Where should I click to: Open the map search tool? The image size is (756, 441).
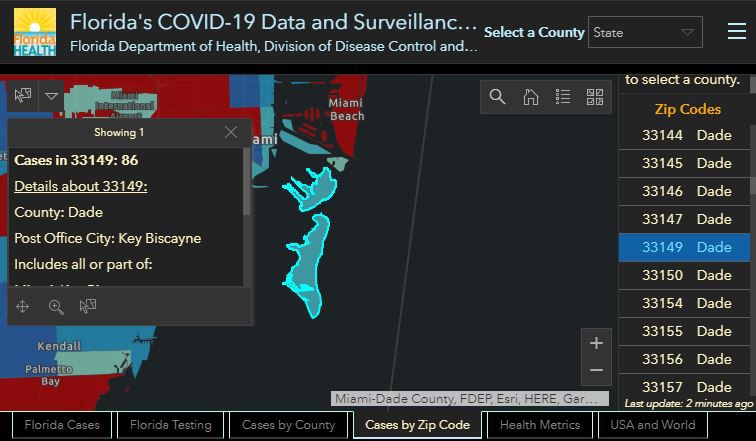(497, 97)
